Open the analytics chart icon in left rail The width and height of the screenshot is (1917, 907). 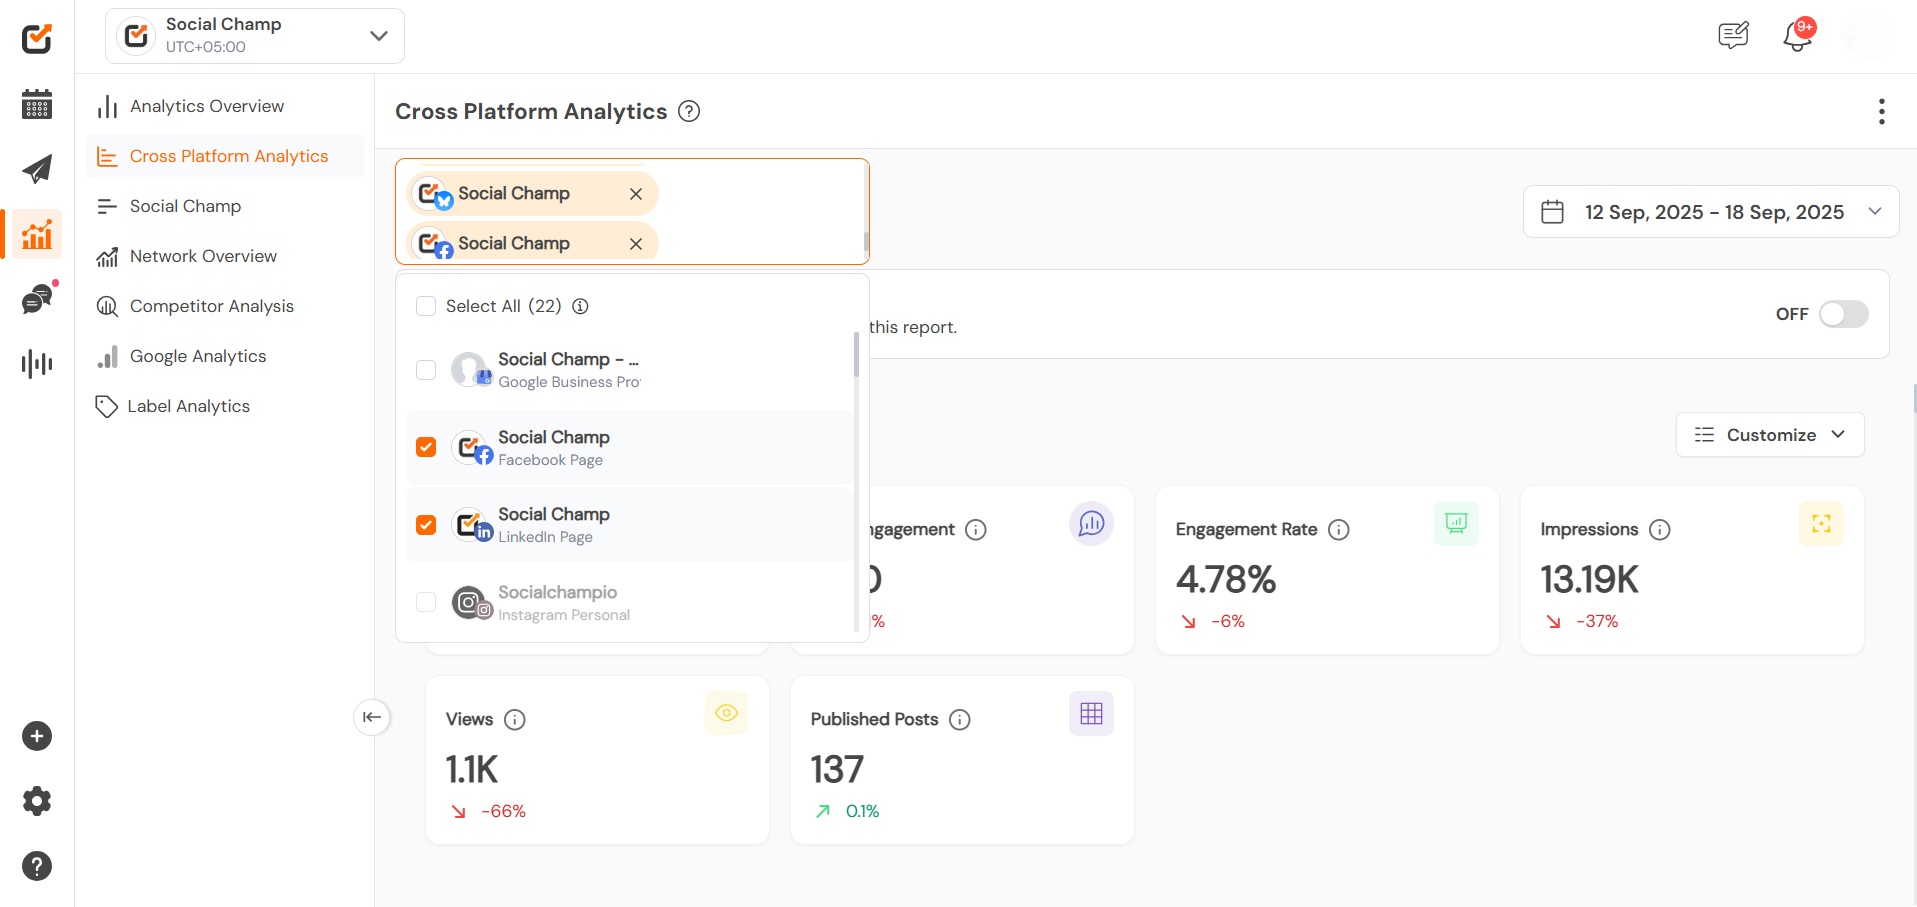coord(37,234)
